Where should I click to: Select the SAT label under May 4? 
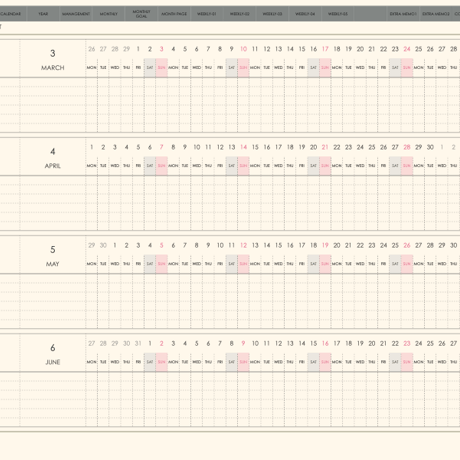coord(150,264)
